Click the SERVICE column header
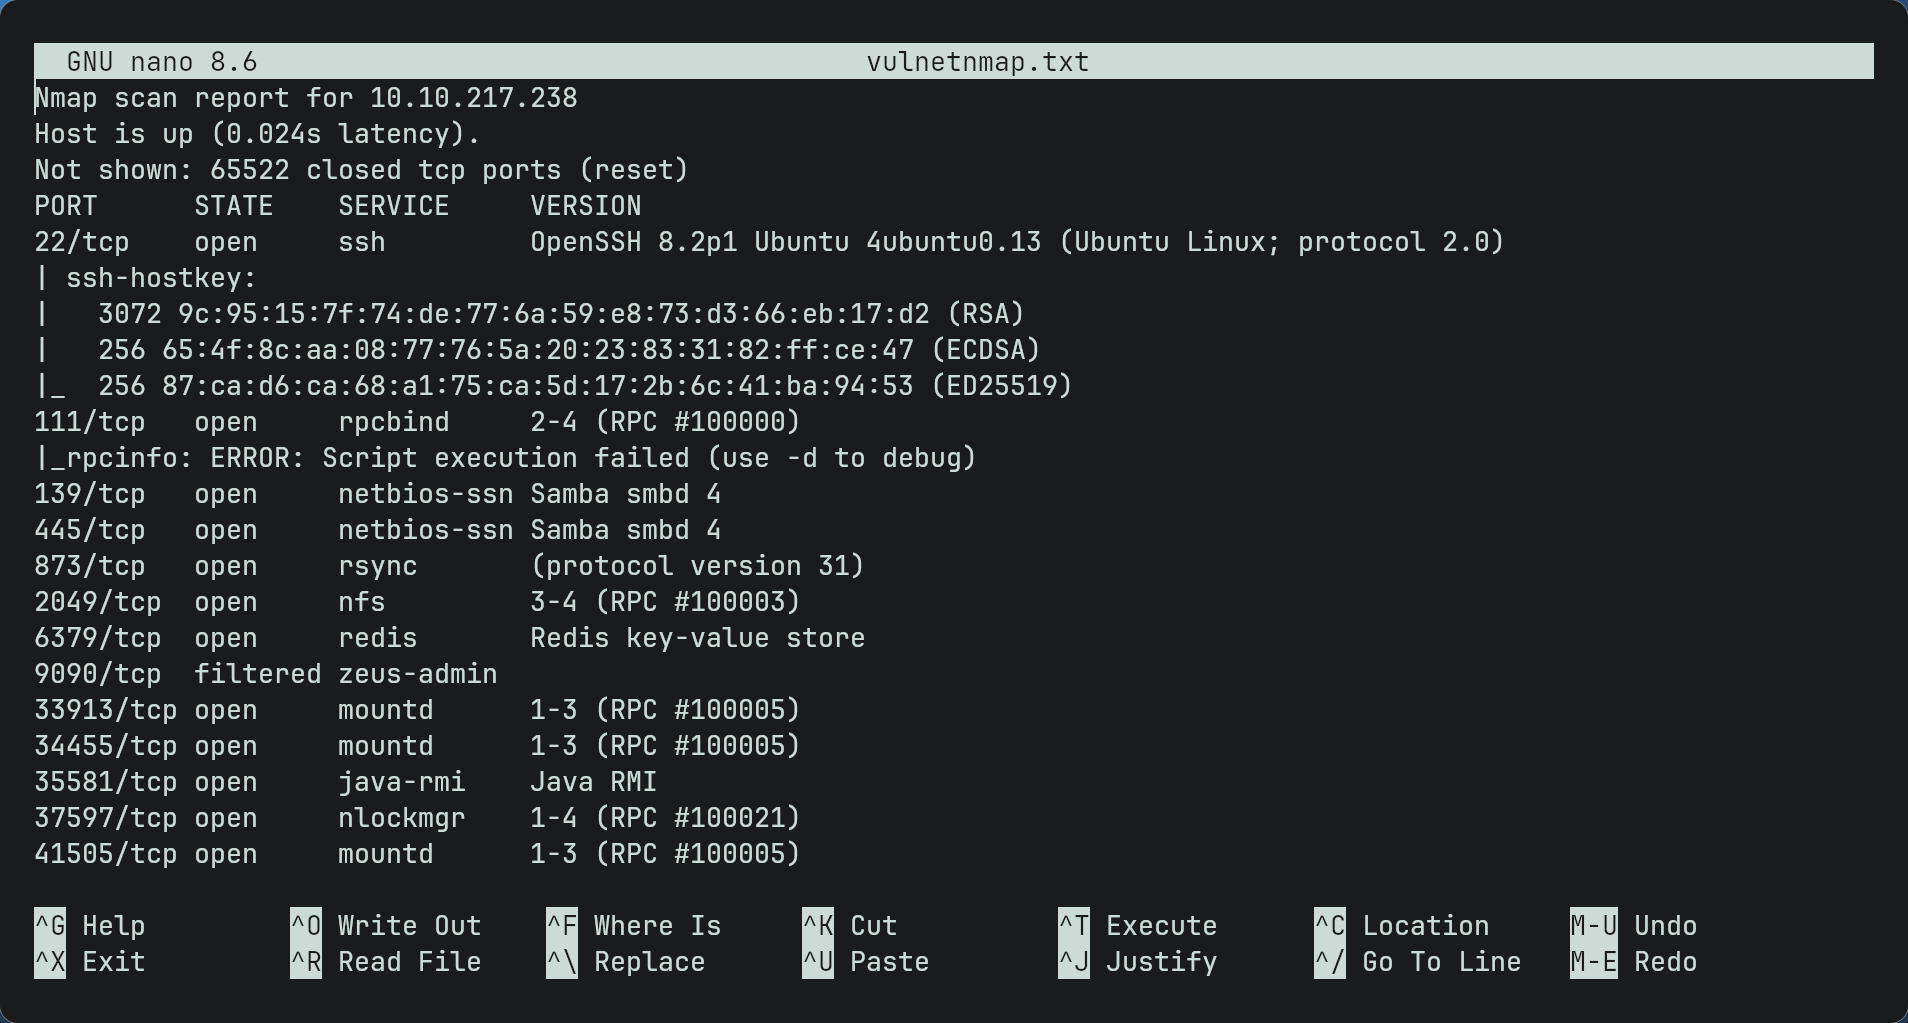Screen dimensions: 1908x1023 (394, 206)
